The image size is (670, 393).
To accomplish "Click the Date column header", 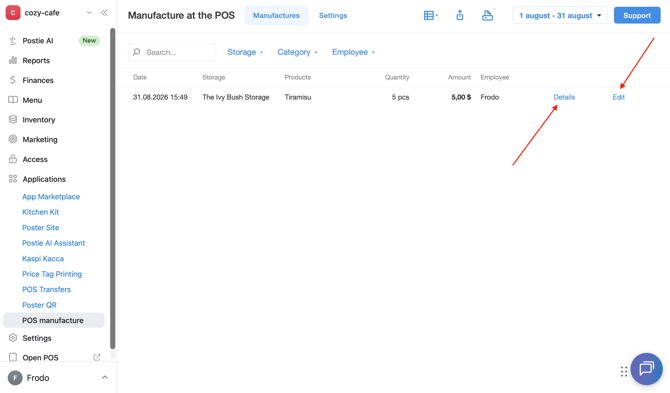I will coord(140,77).
